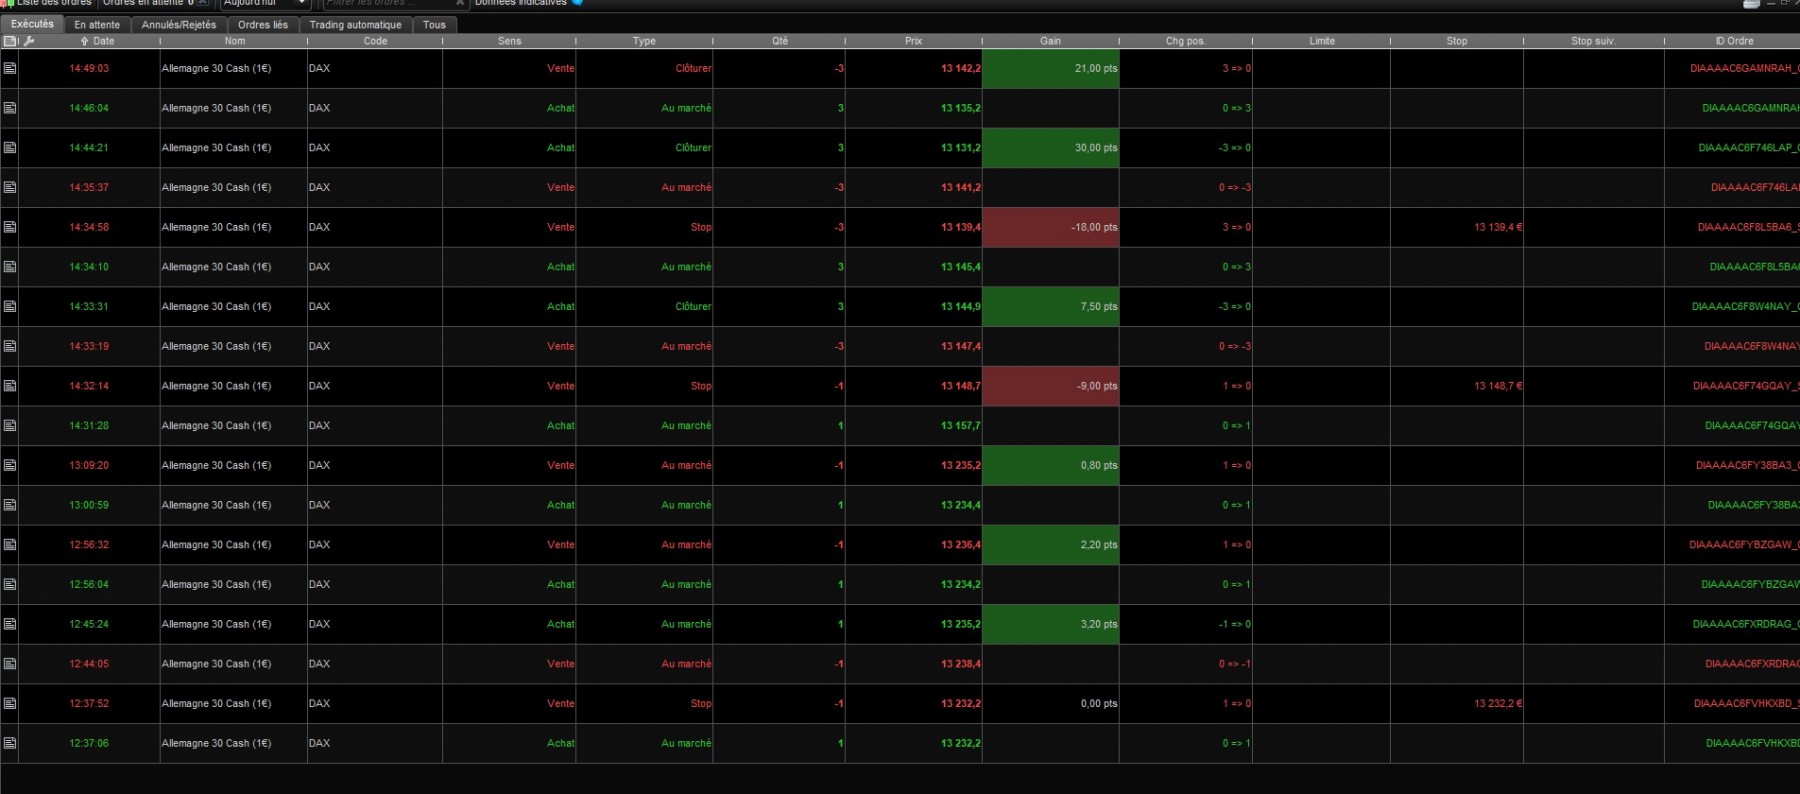
Task: Select the 30,00 pts gain cell
Action: tap(1051, 148)
